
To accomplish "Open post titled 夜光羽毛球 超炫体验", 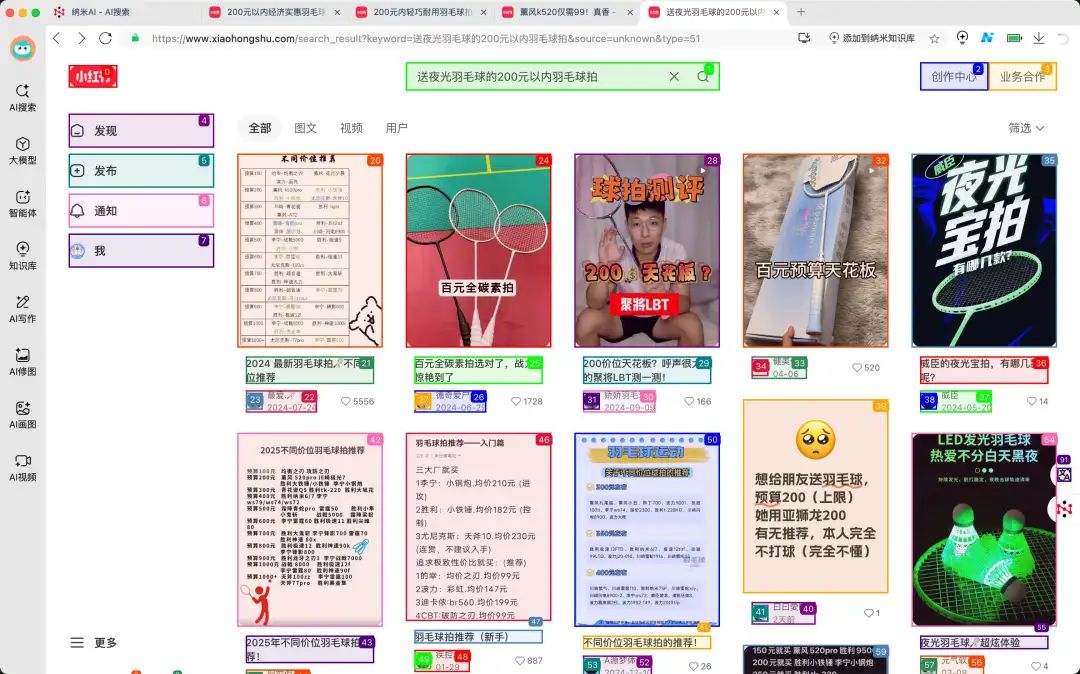I will coord(984,642).
